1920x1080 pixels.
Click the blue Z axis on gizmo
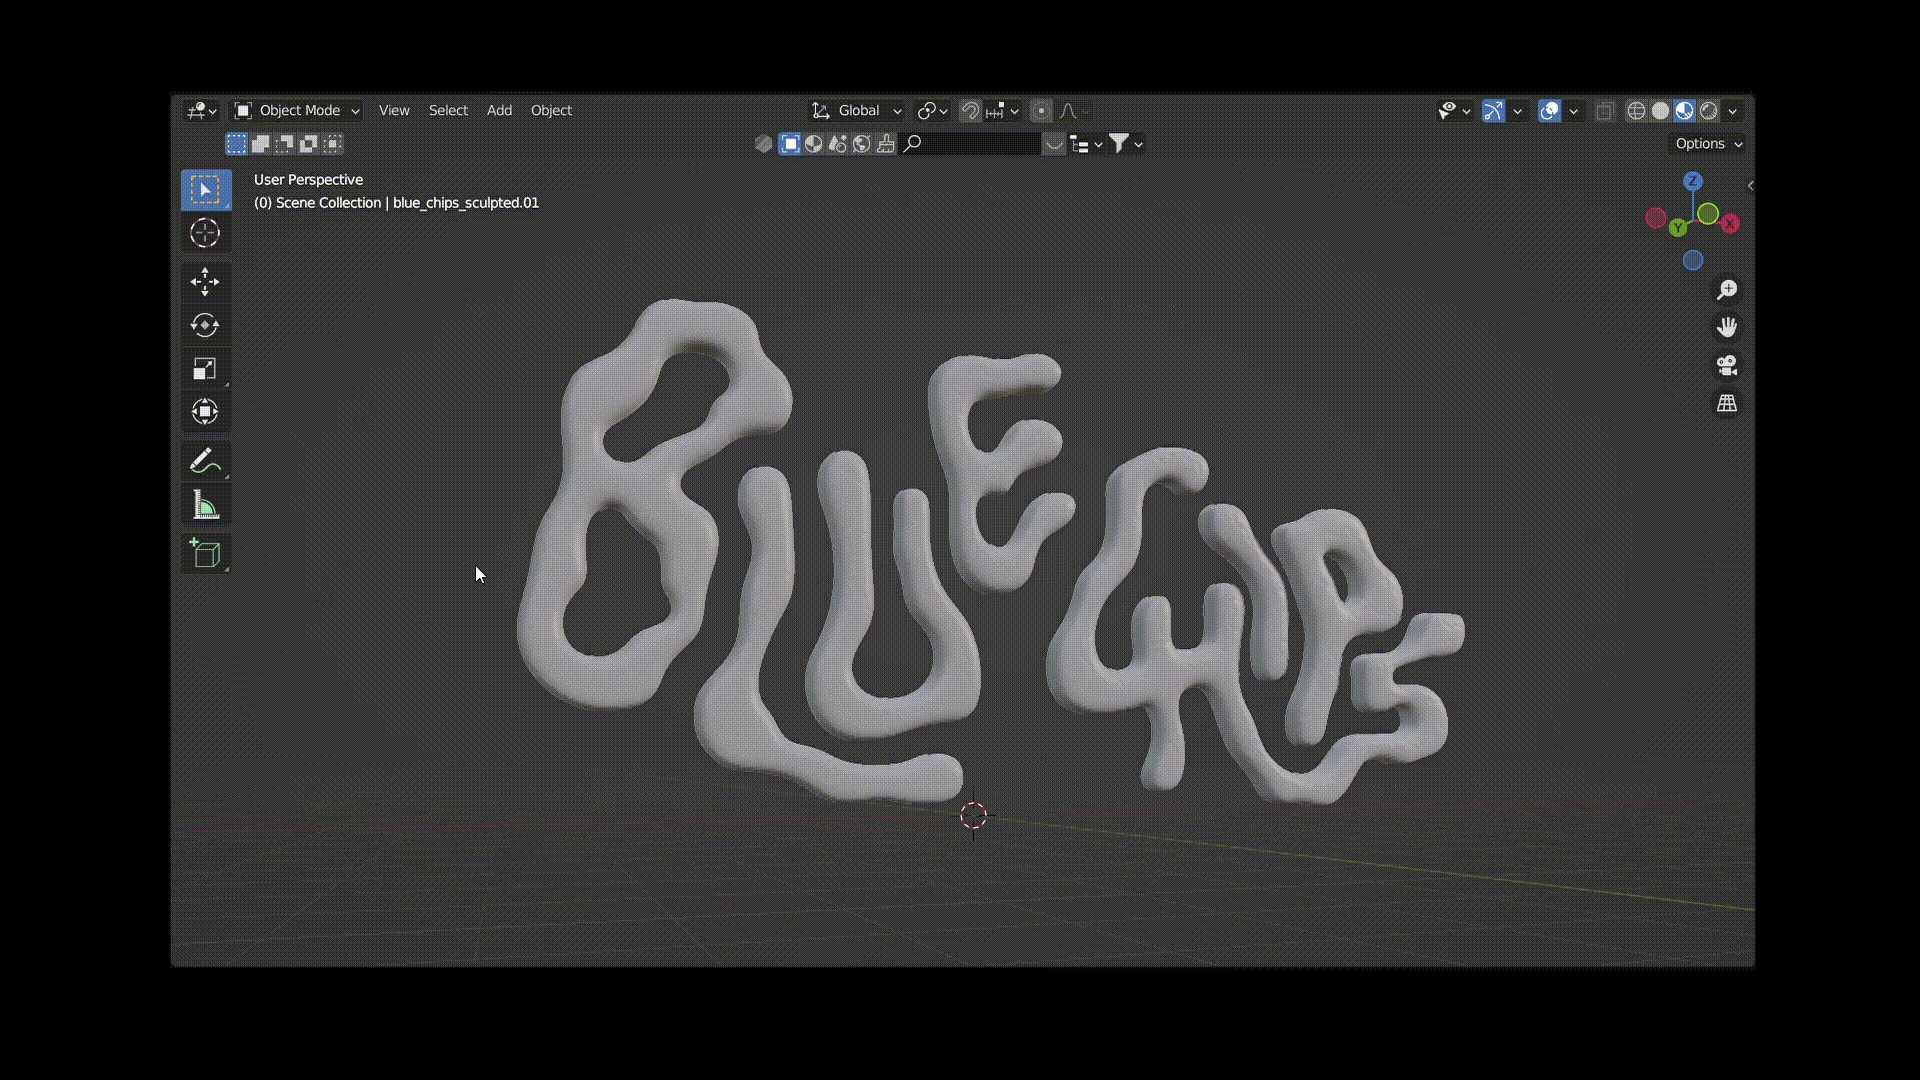pyautogui.click(x=1693, y=181)
